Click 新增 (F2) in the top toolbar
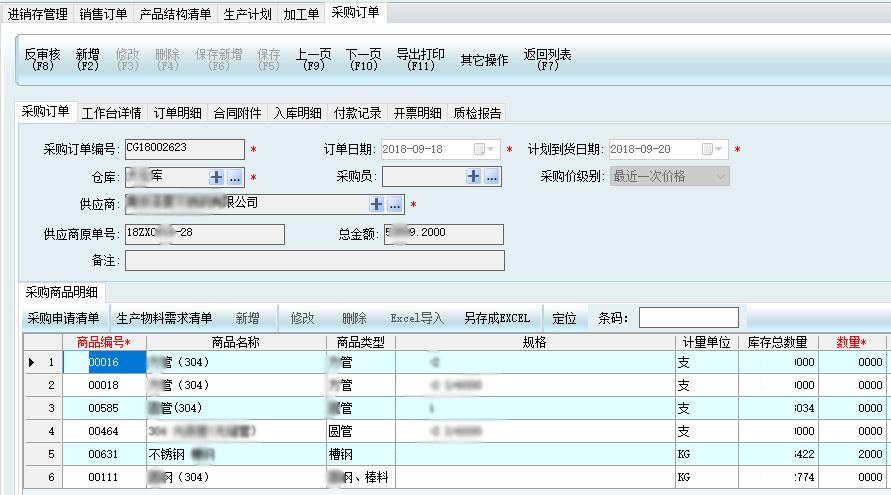This screenshot has height=495, width=891. (x=88, y=60)
